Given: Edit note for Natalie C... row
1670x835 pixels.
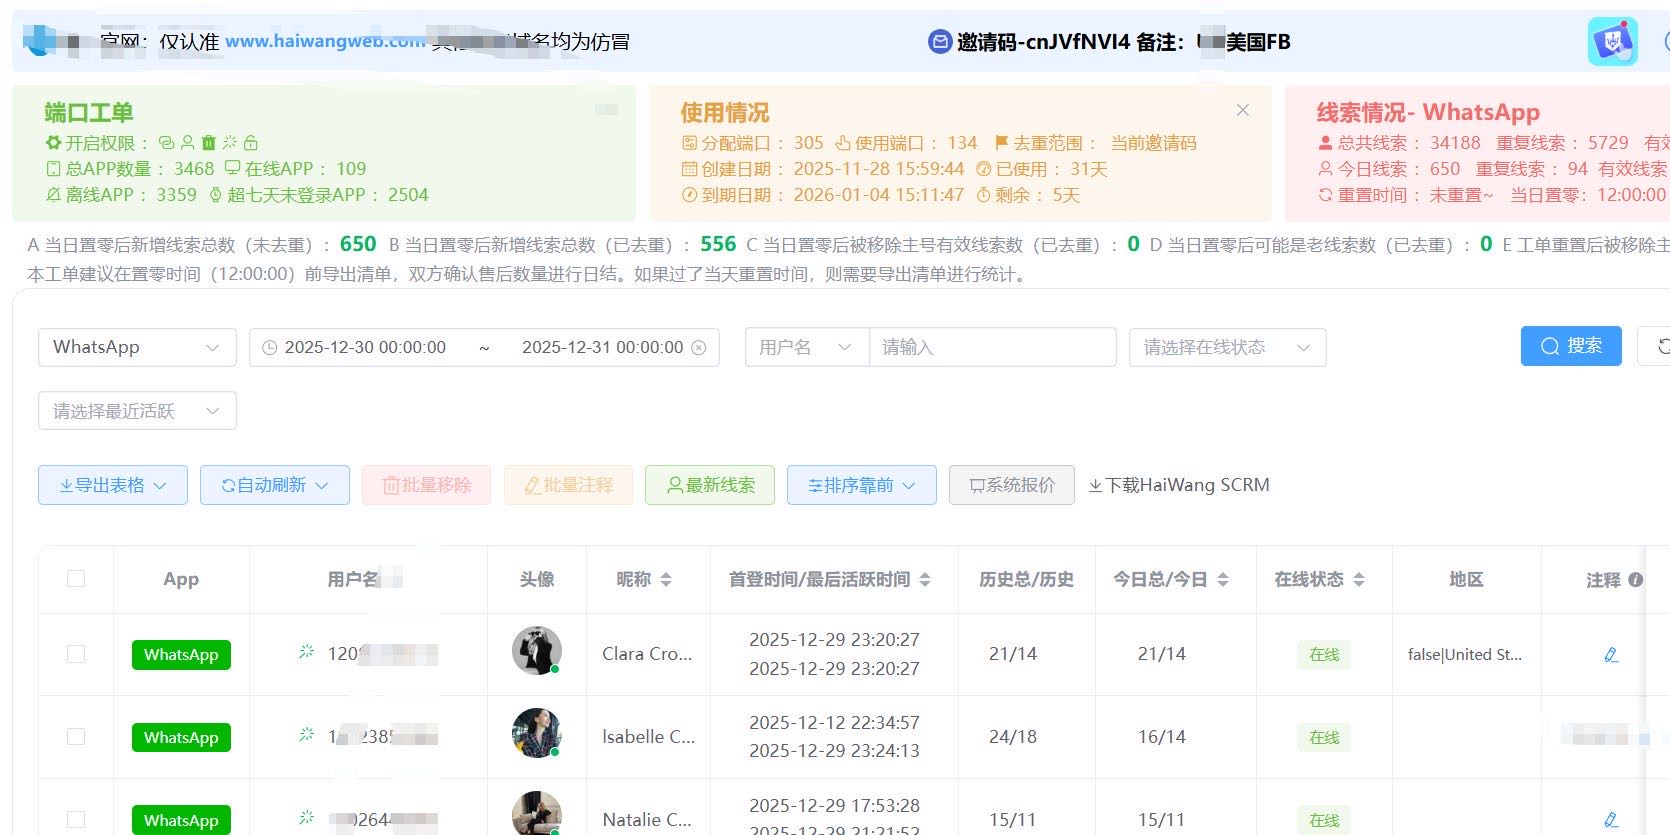Looking at the screenshot, I should (1611, 820).
